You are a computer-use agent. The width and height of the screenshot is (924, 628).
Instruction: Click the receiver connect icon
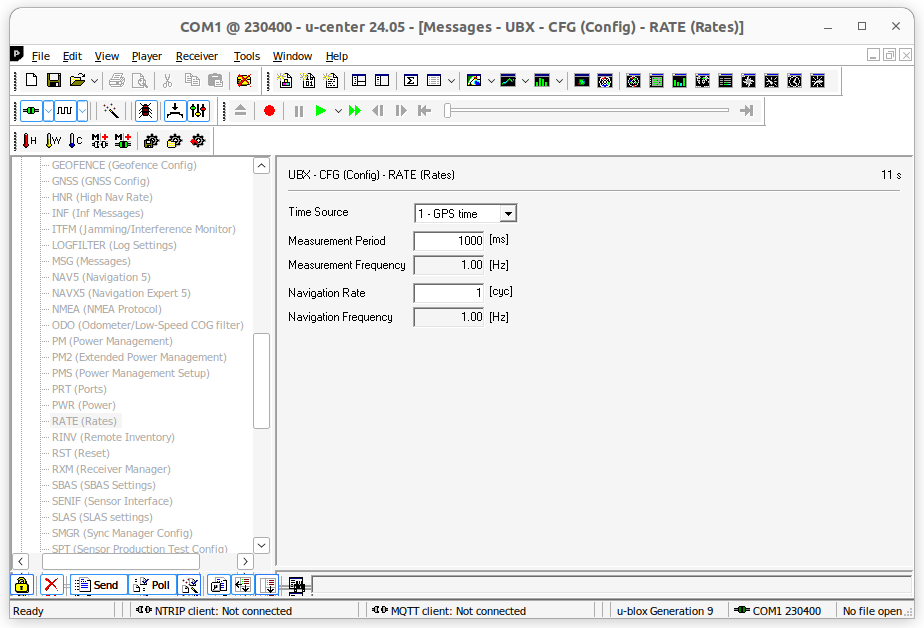coord(31,110)
